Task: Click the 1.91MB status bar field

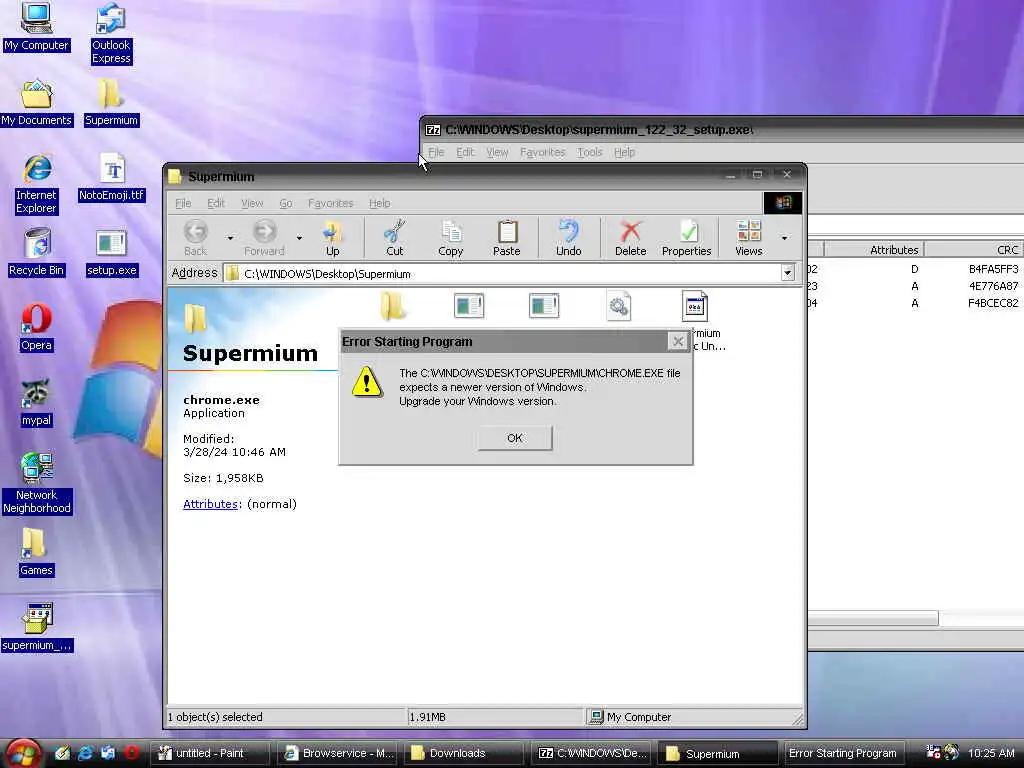Action: (495, 717)
